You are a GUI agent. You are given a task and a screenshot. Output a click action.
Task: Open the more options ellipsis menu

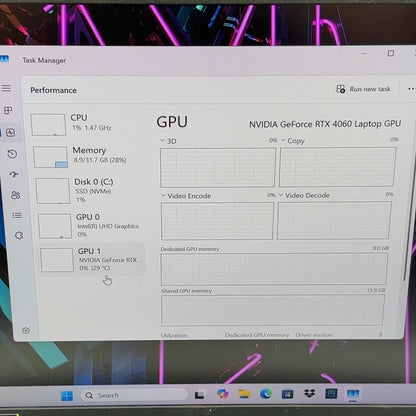(x=412, y=89)
